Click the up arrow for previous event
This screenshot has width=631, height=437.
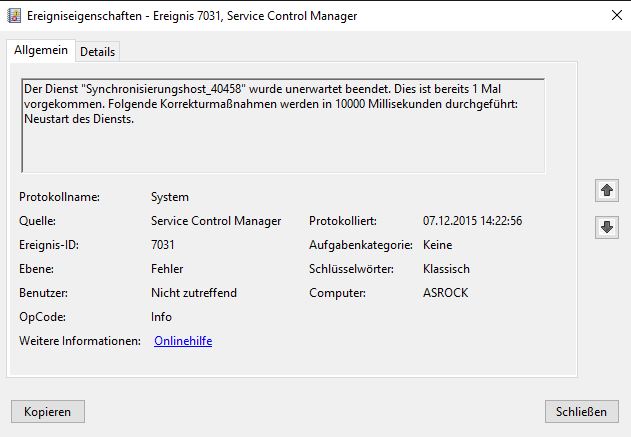pos(607,190)
